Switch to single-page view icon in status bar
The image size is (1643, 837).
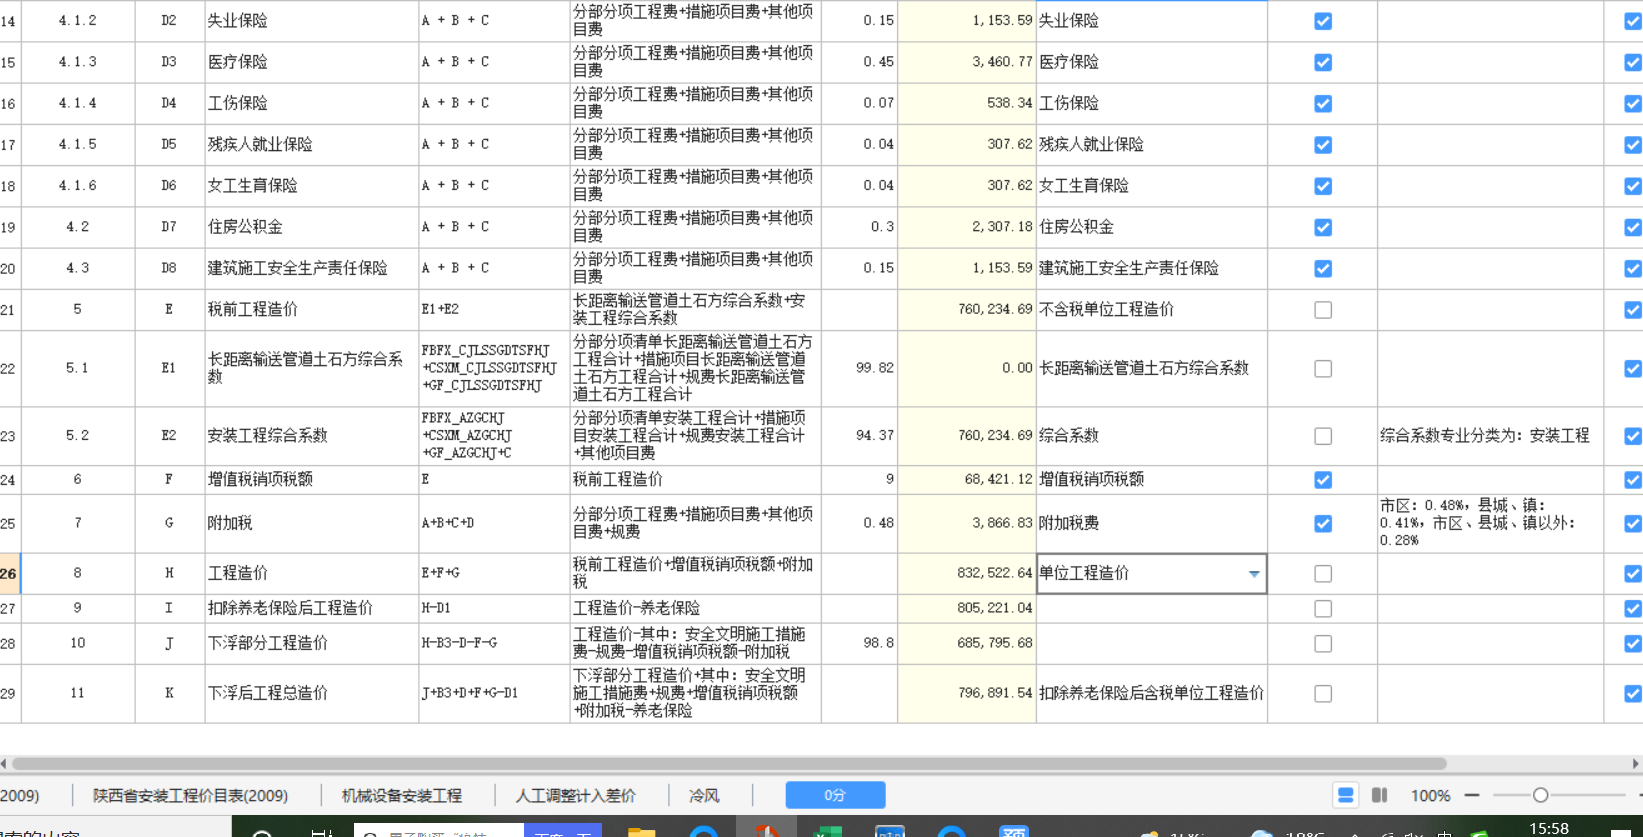tap(1345, 796)
